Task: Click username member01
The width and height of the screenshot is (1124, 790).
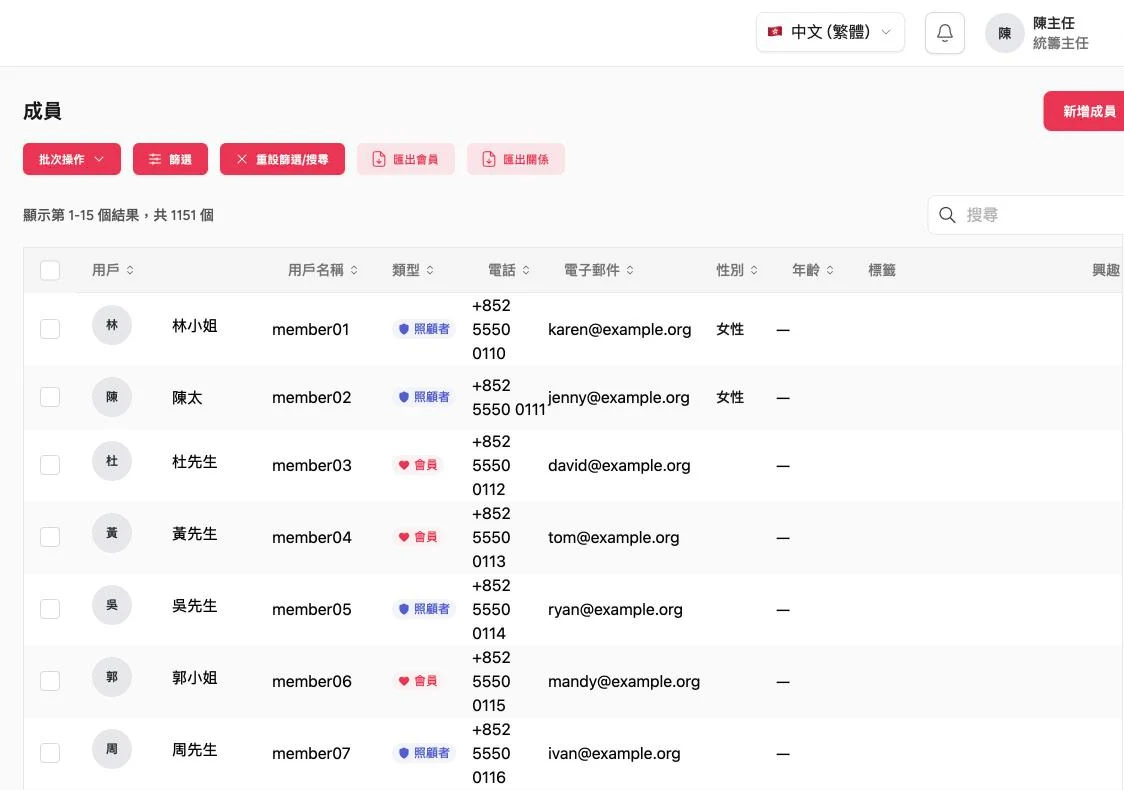Action: click(310, 330)
